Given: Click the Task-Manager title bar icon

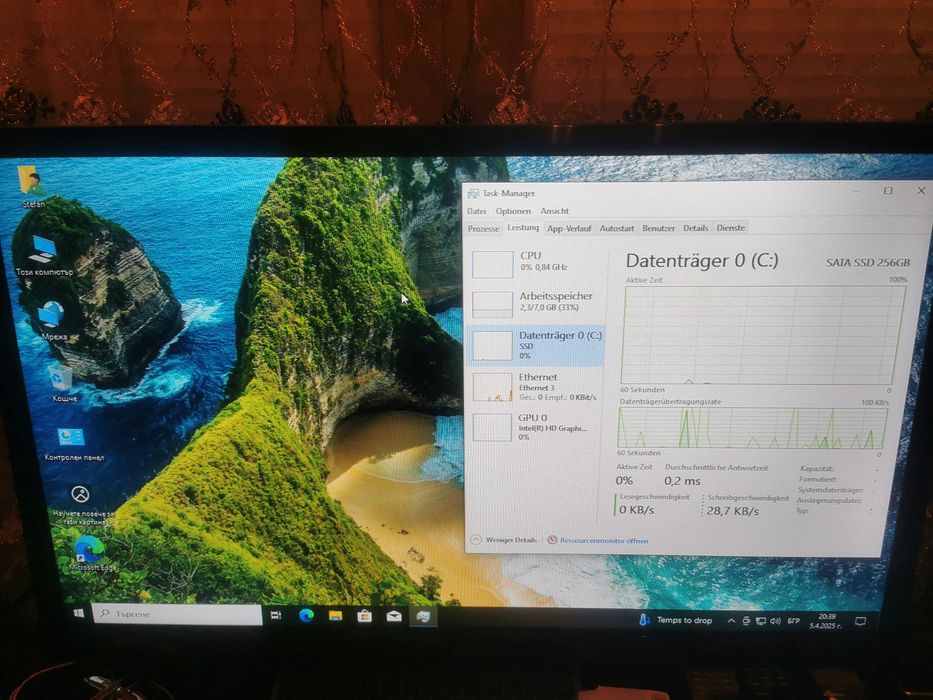Looking at the screenshot, I should click(473, 193).
